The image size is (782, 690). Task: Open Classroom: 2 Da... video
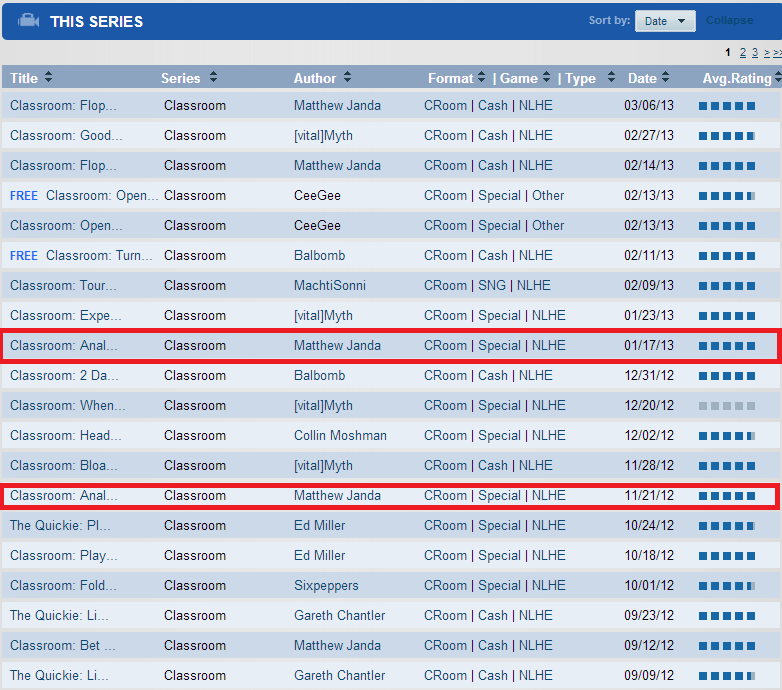[64, 375]
